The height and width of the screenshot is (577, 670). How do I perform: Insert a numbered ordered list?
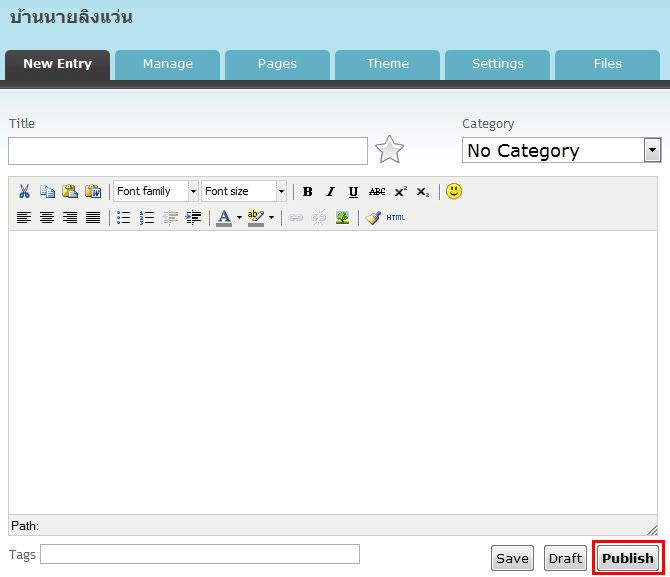pos(147,218)
